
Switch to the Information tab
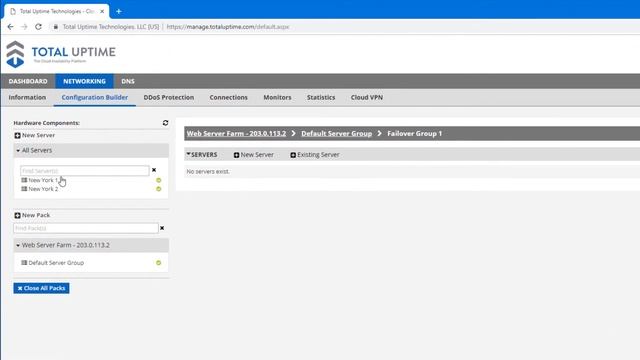27,98
